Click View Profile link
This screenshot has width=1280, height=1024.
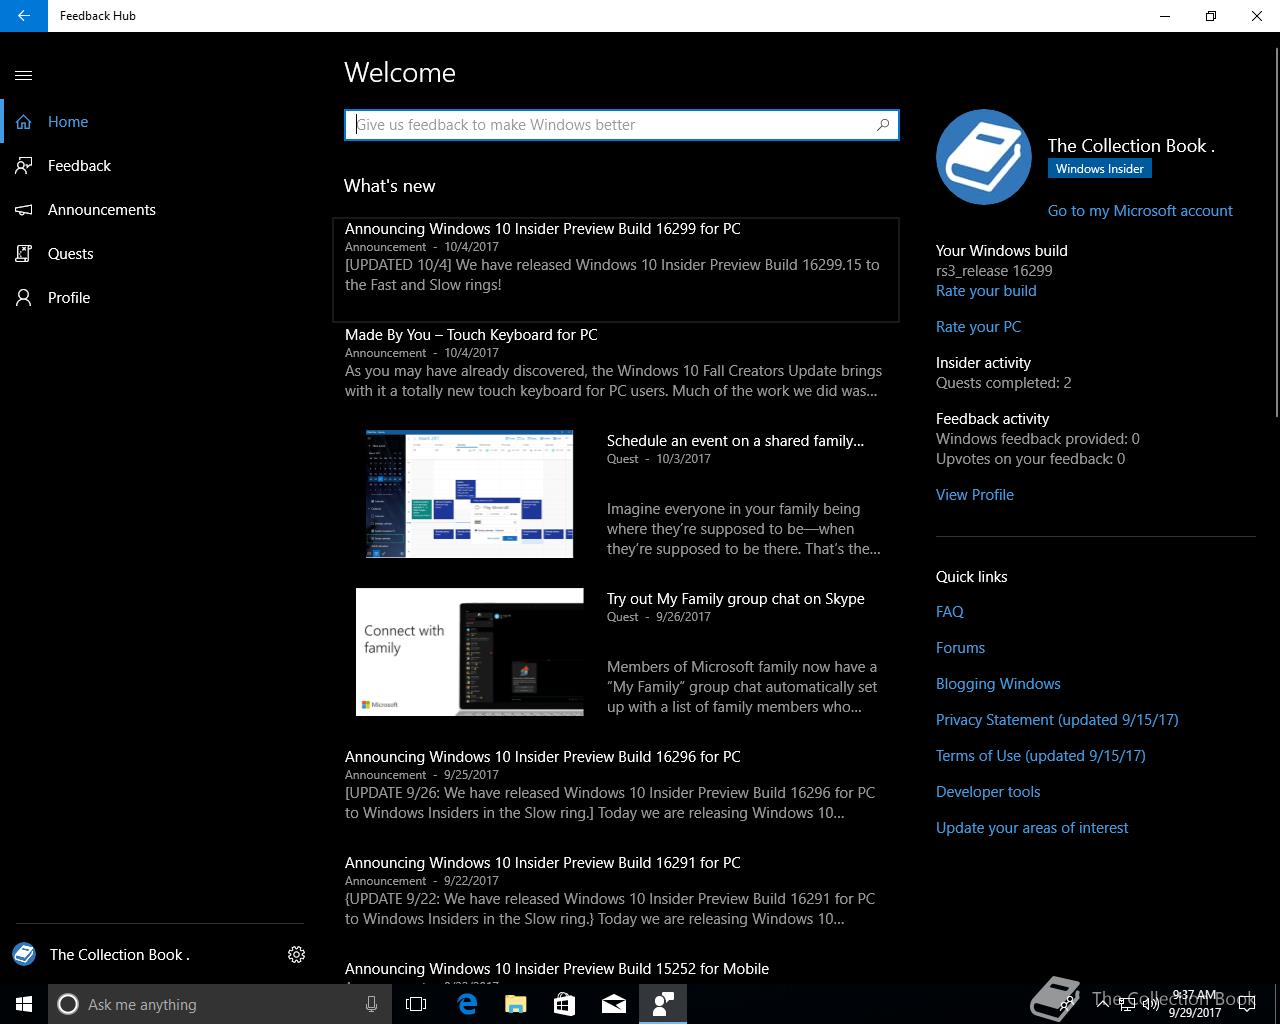pos(975,495)
